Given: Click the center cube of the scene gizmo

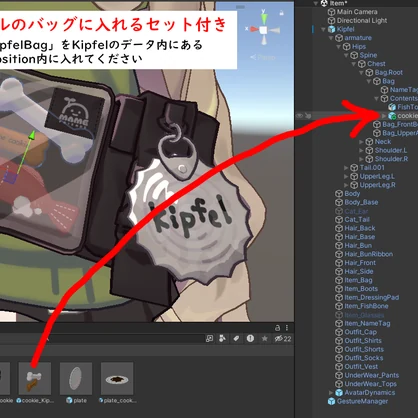Looking at the screenshot, I should [264, 30].
